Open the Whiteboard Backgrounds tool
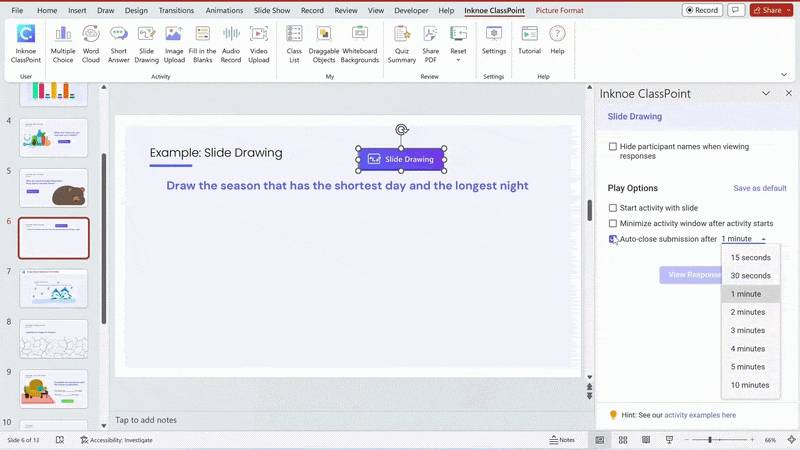 359,41
